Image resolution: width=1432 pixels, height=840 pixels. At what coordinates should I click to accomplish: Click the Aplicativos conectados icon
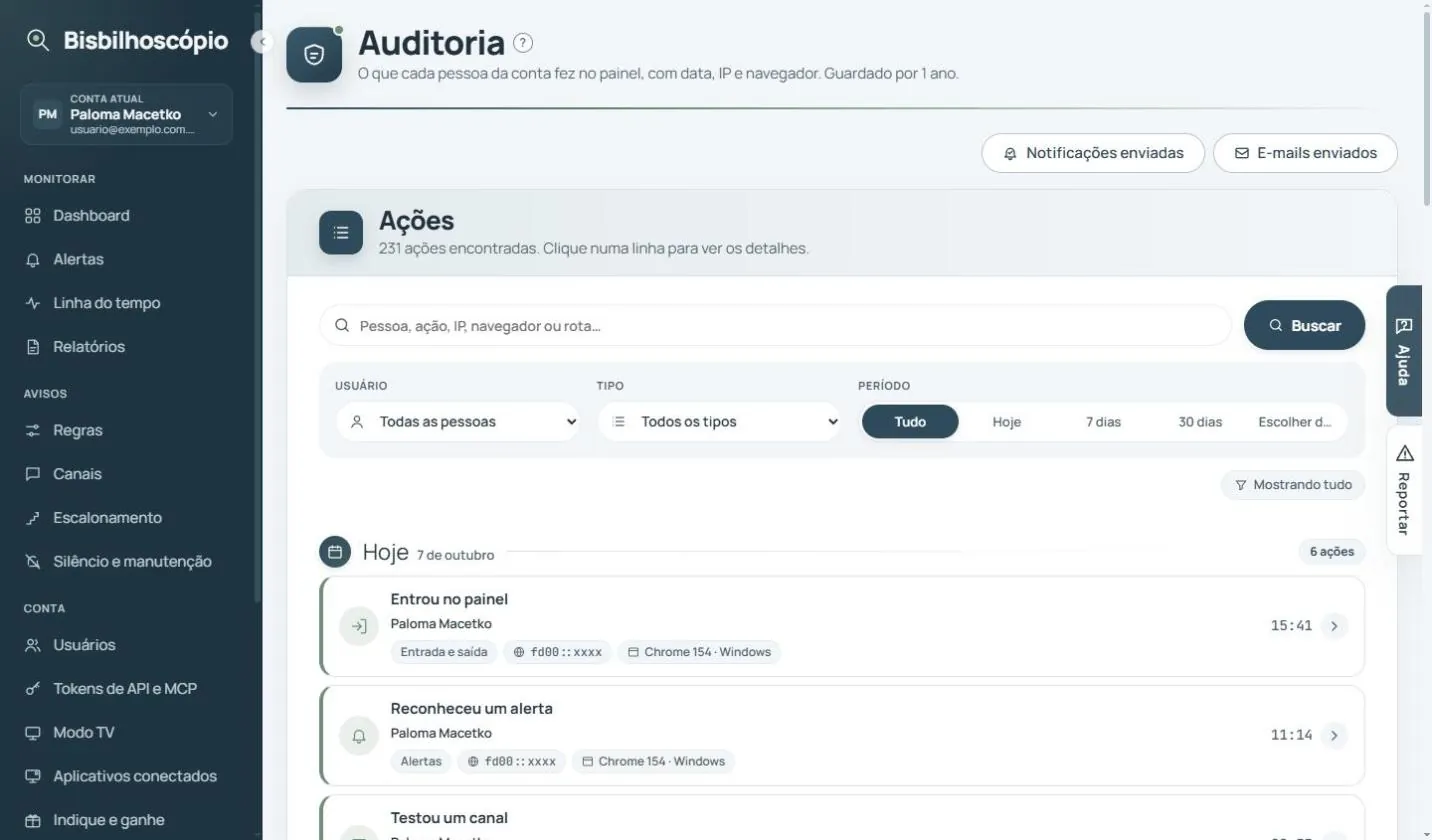coord(33,776)
